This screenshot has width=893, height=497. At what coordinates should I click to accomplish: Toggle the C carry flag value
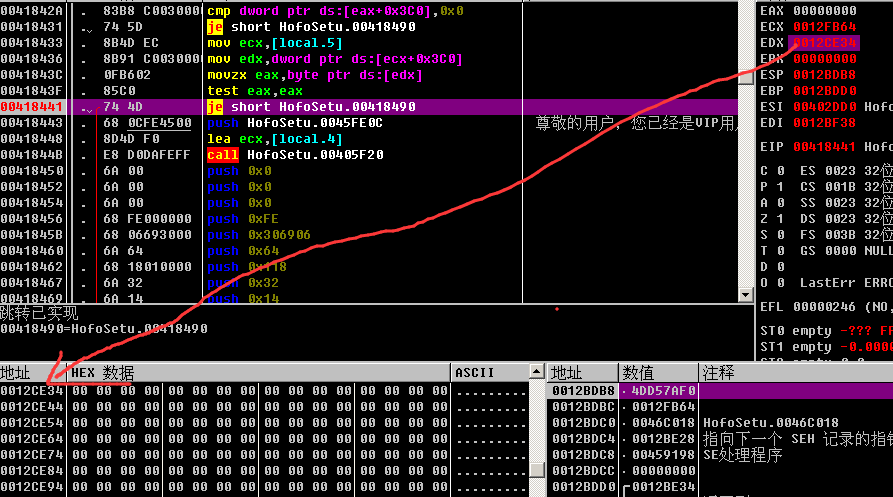(x=781, y=170)
